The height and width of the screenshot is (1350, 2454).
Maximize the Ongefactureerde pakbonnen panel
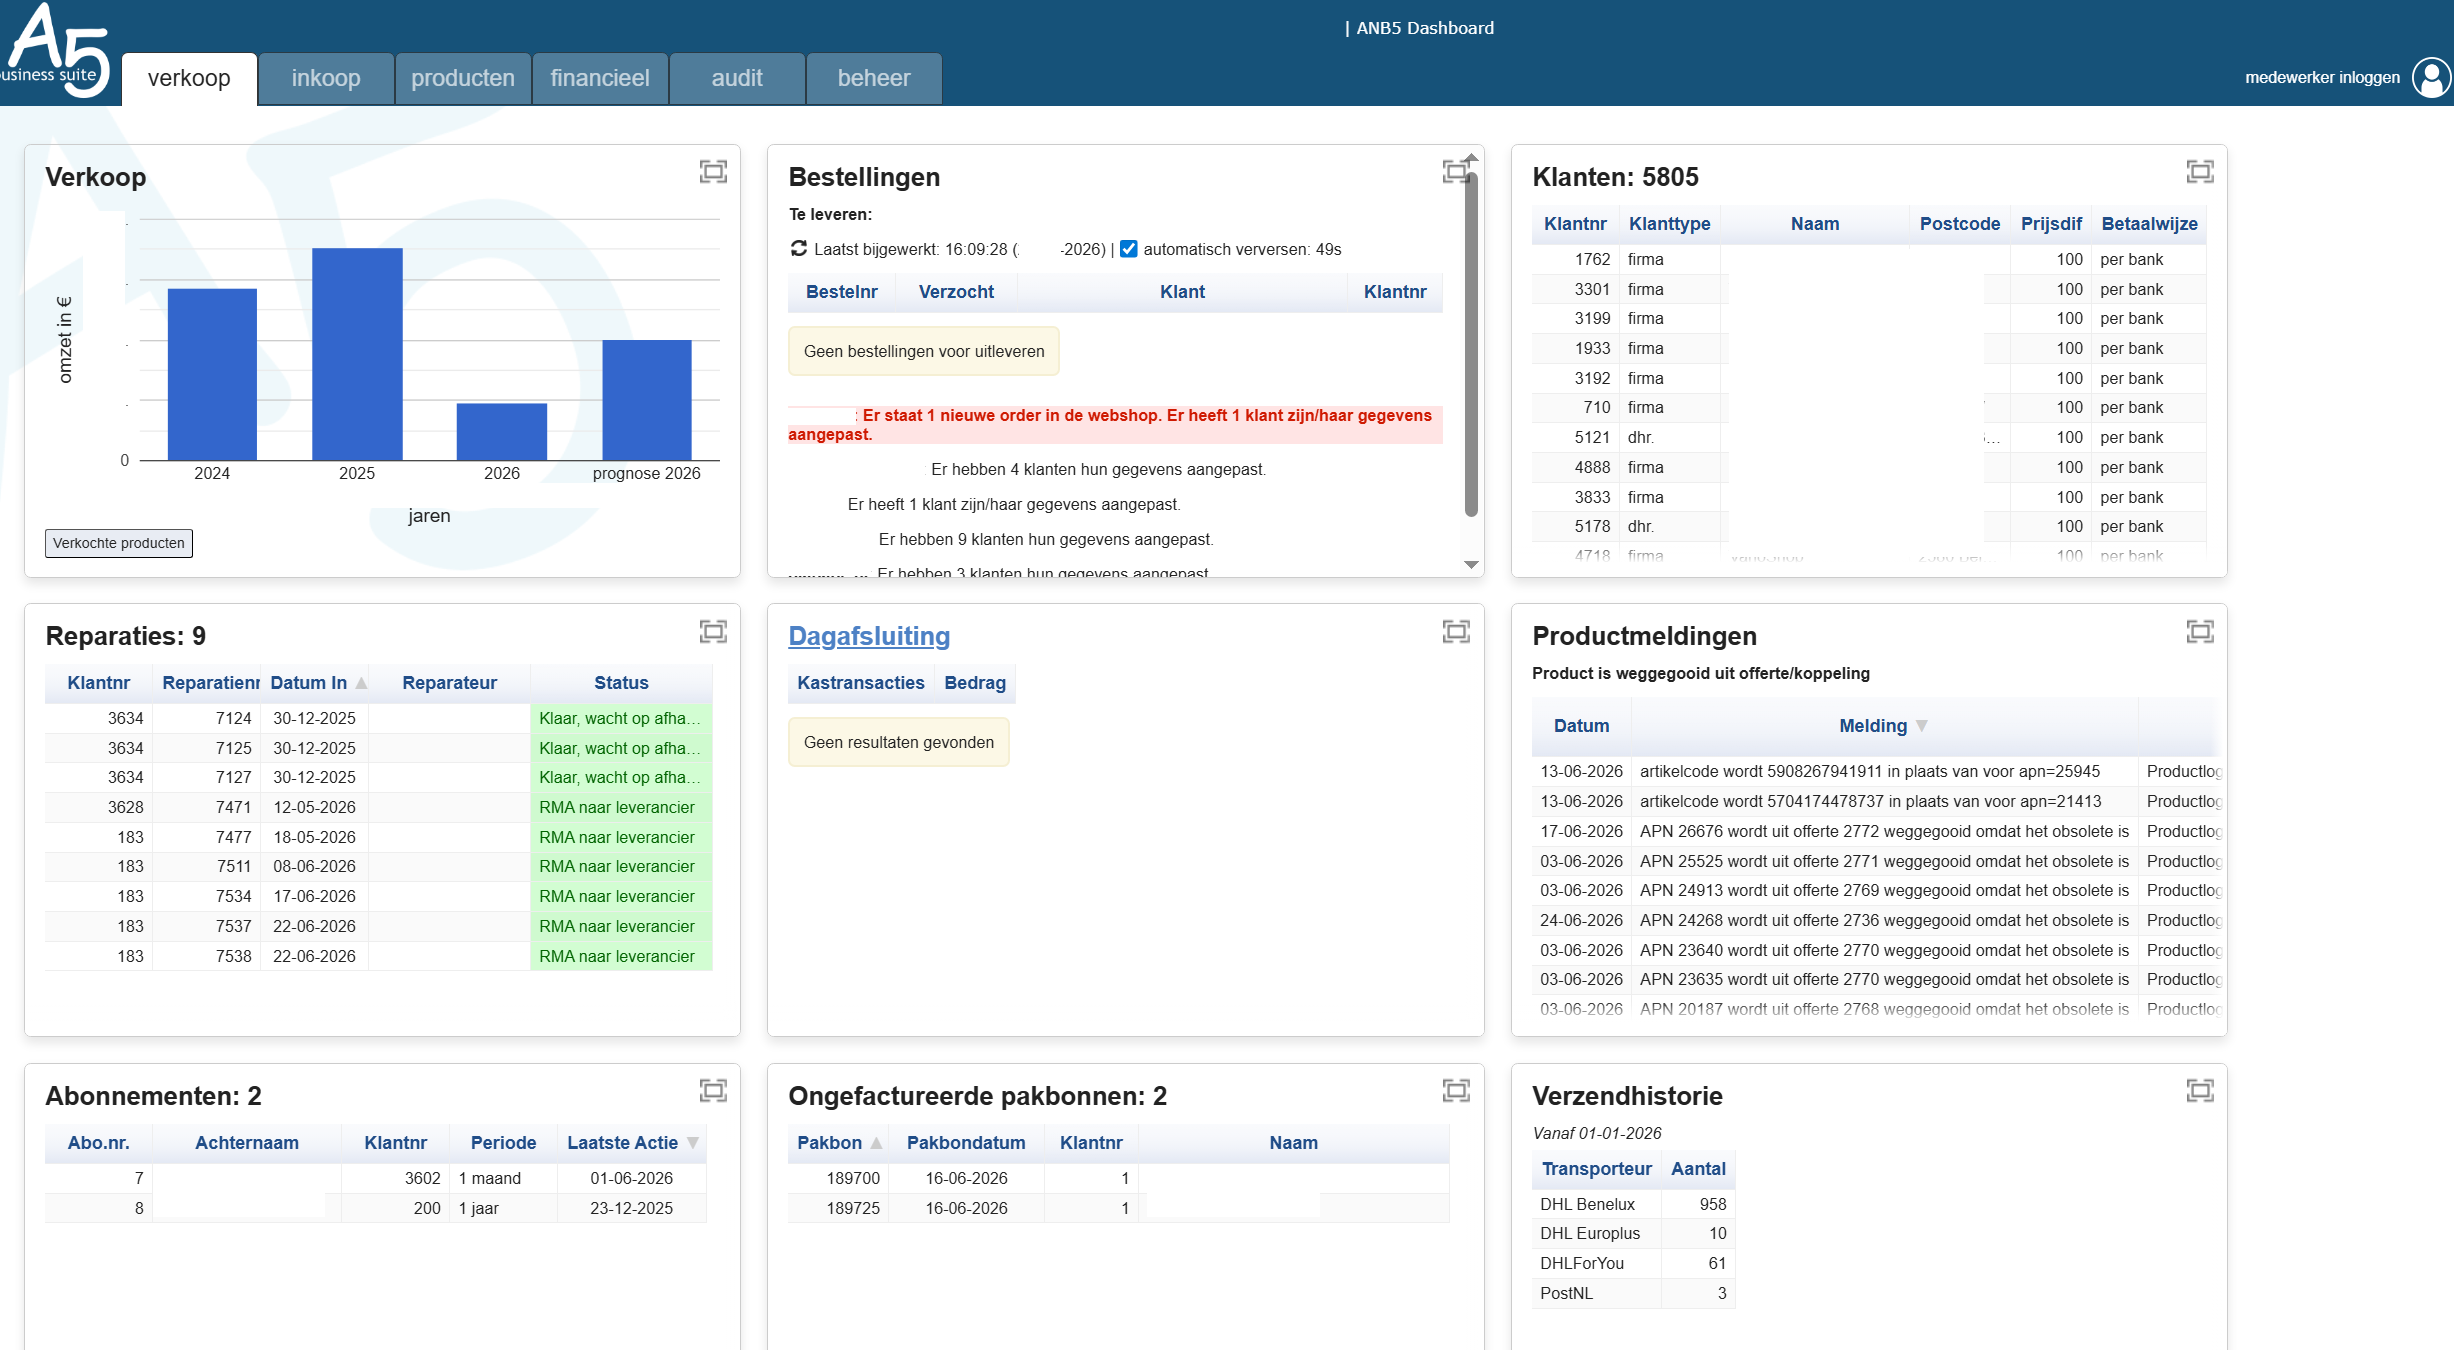pos(1456,1090)
